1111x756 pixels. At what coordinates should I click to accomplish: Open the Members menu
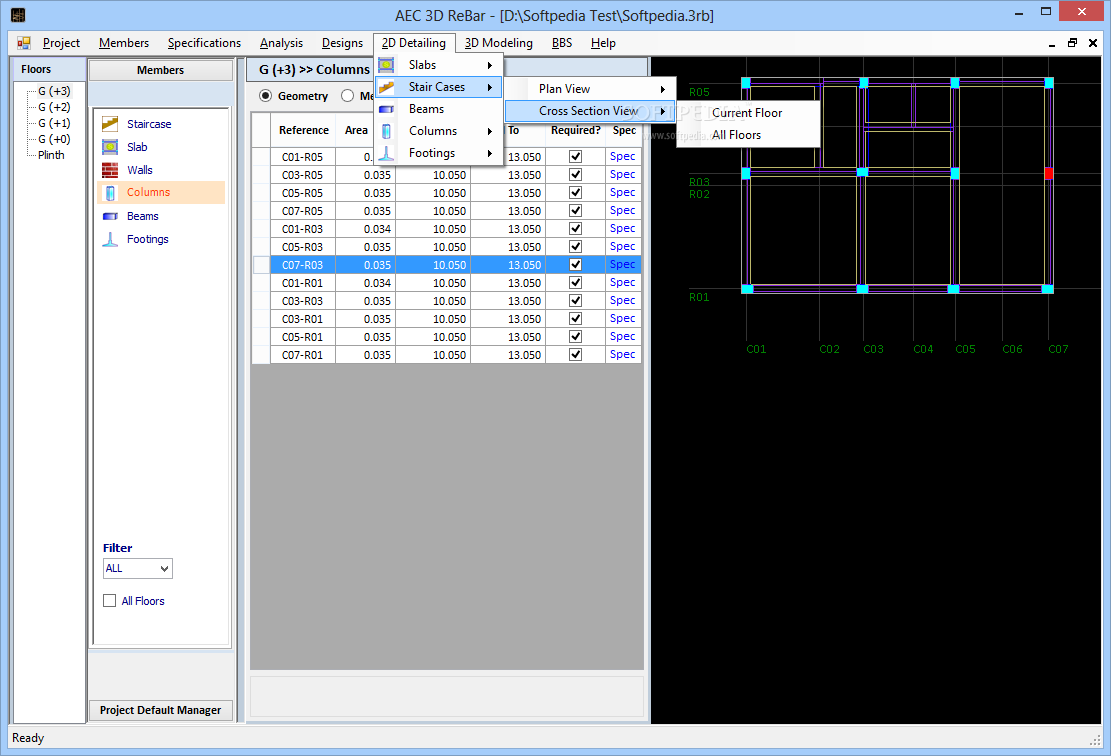click(x=124, y=43)
